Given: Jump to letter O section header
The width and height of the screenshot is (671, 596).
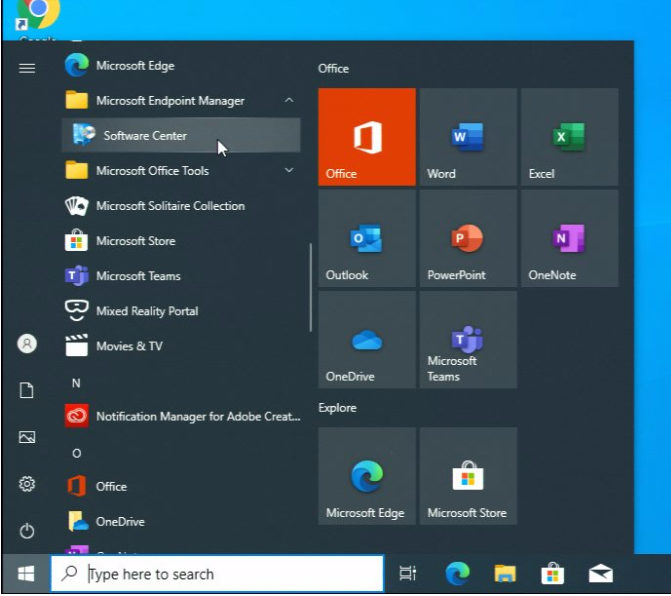Looking at the screenshot, I should pyautogui.click(x=77, y=454).
